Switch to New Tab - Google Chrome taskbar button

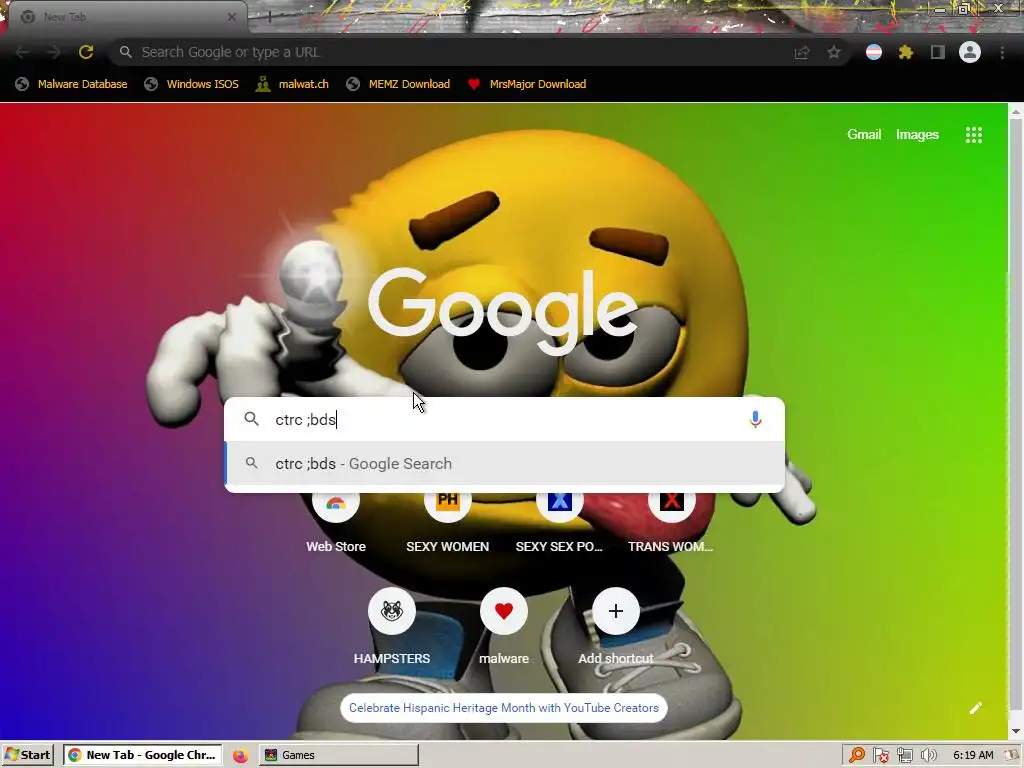[142, 755]
